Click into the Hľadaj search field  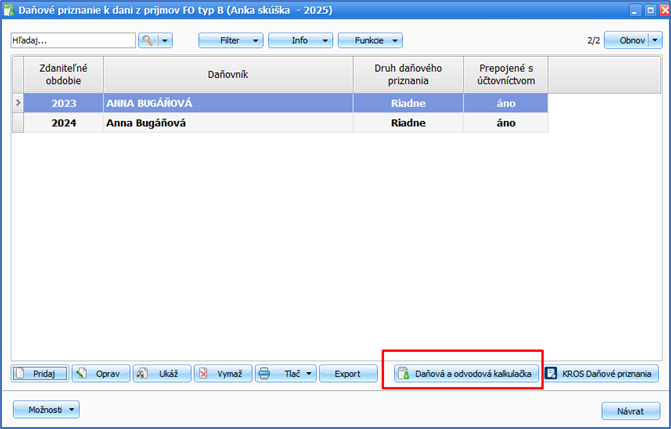(x=73, y=40)
